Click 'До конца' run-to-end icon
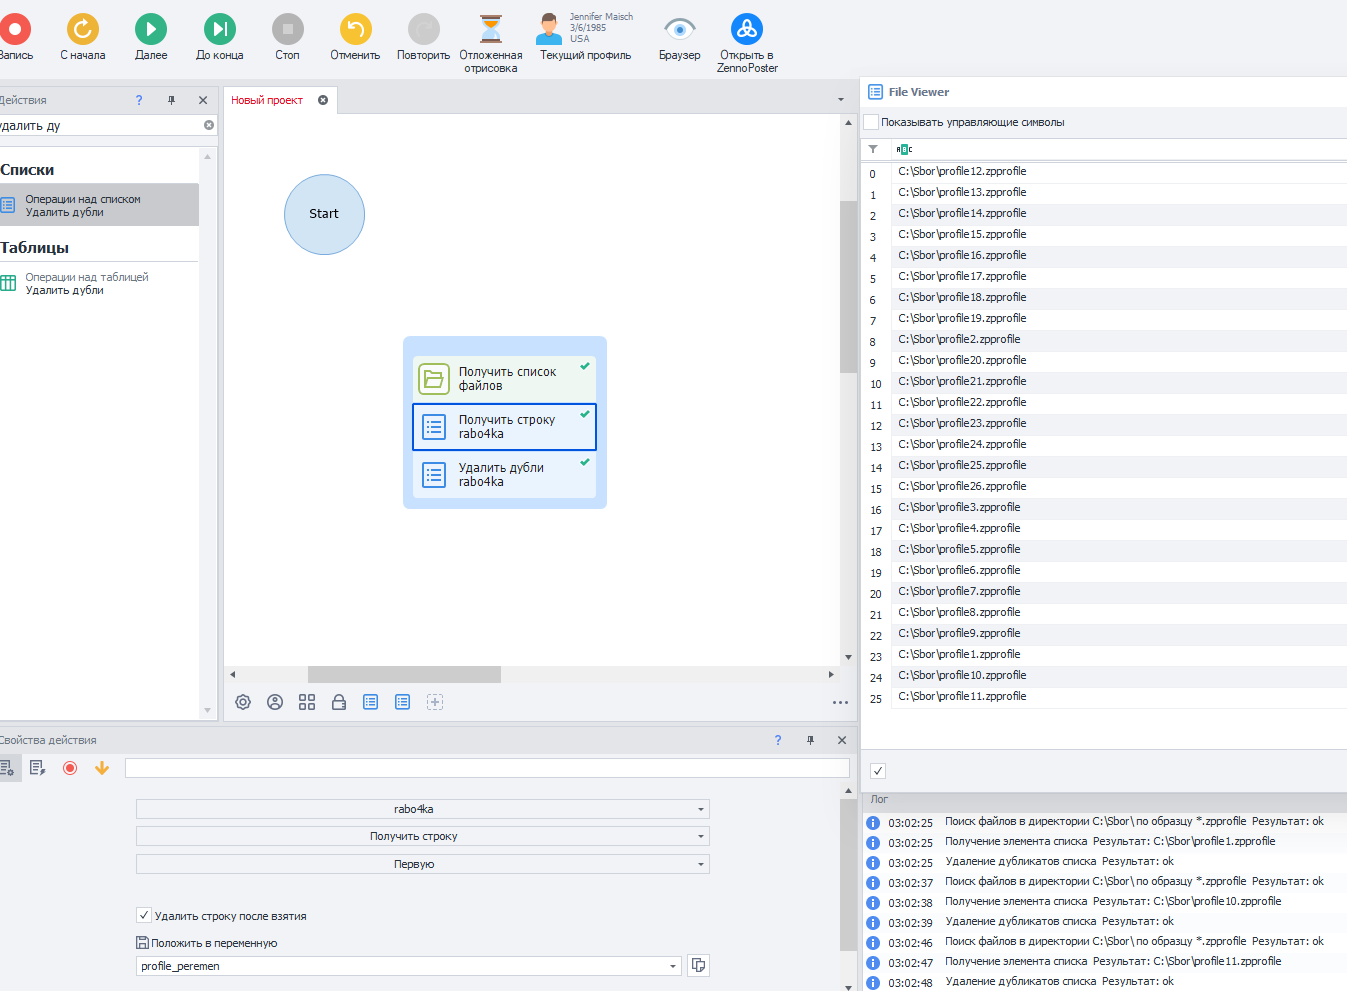Image resolution: width=1347 pixels, height=991 pixels. pos(219,30)
